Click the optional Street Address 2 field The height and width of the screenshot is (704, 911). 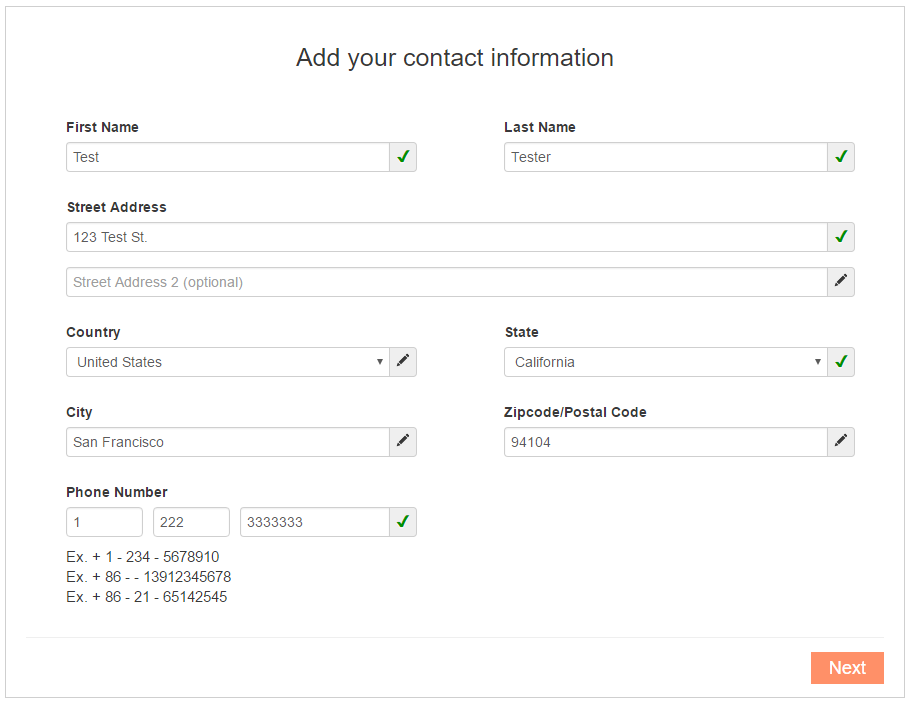point(446,282)
